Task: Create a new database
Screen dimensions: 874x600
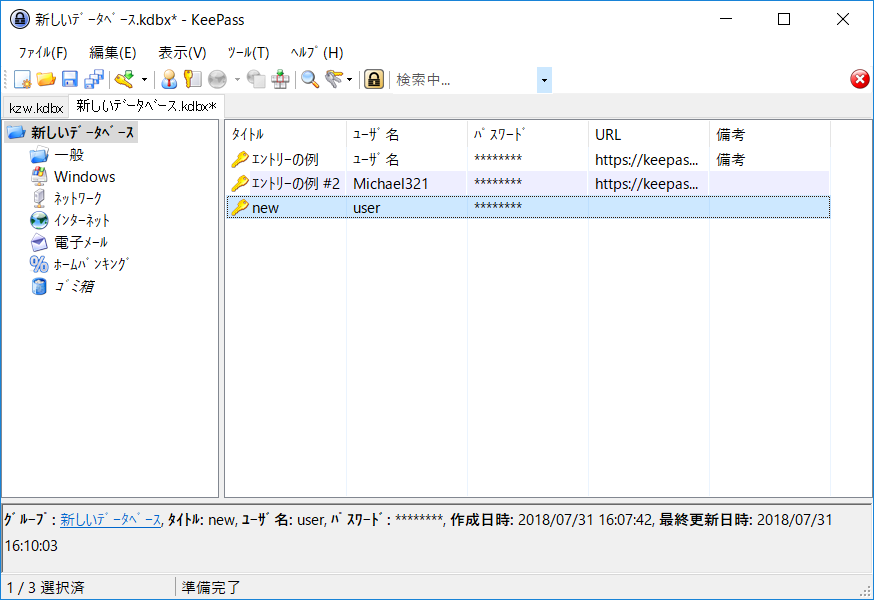Action: point(23,79)
